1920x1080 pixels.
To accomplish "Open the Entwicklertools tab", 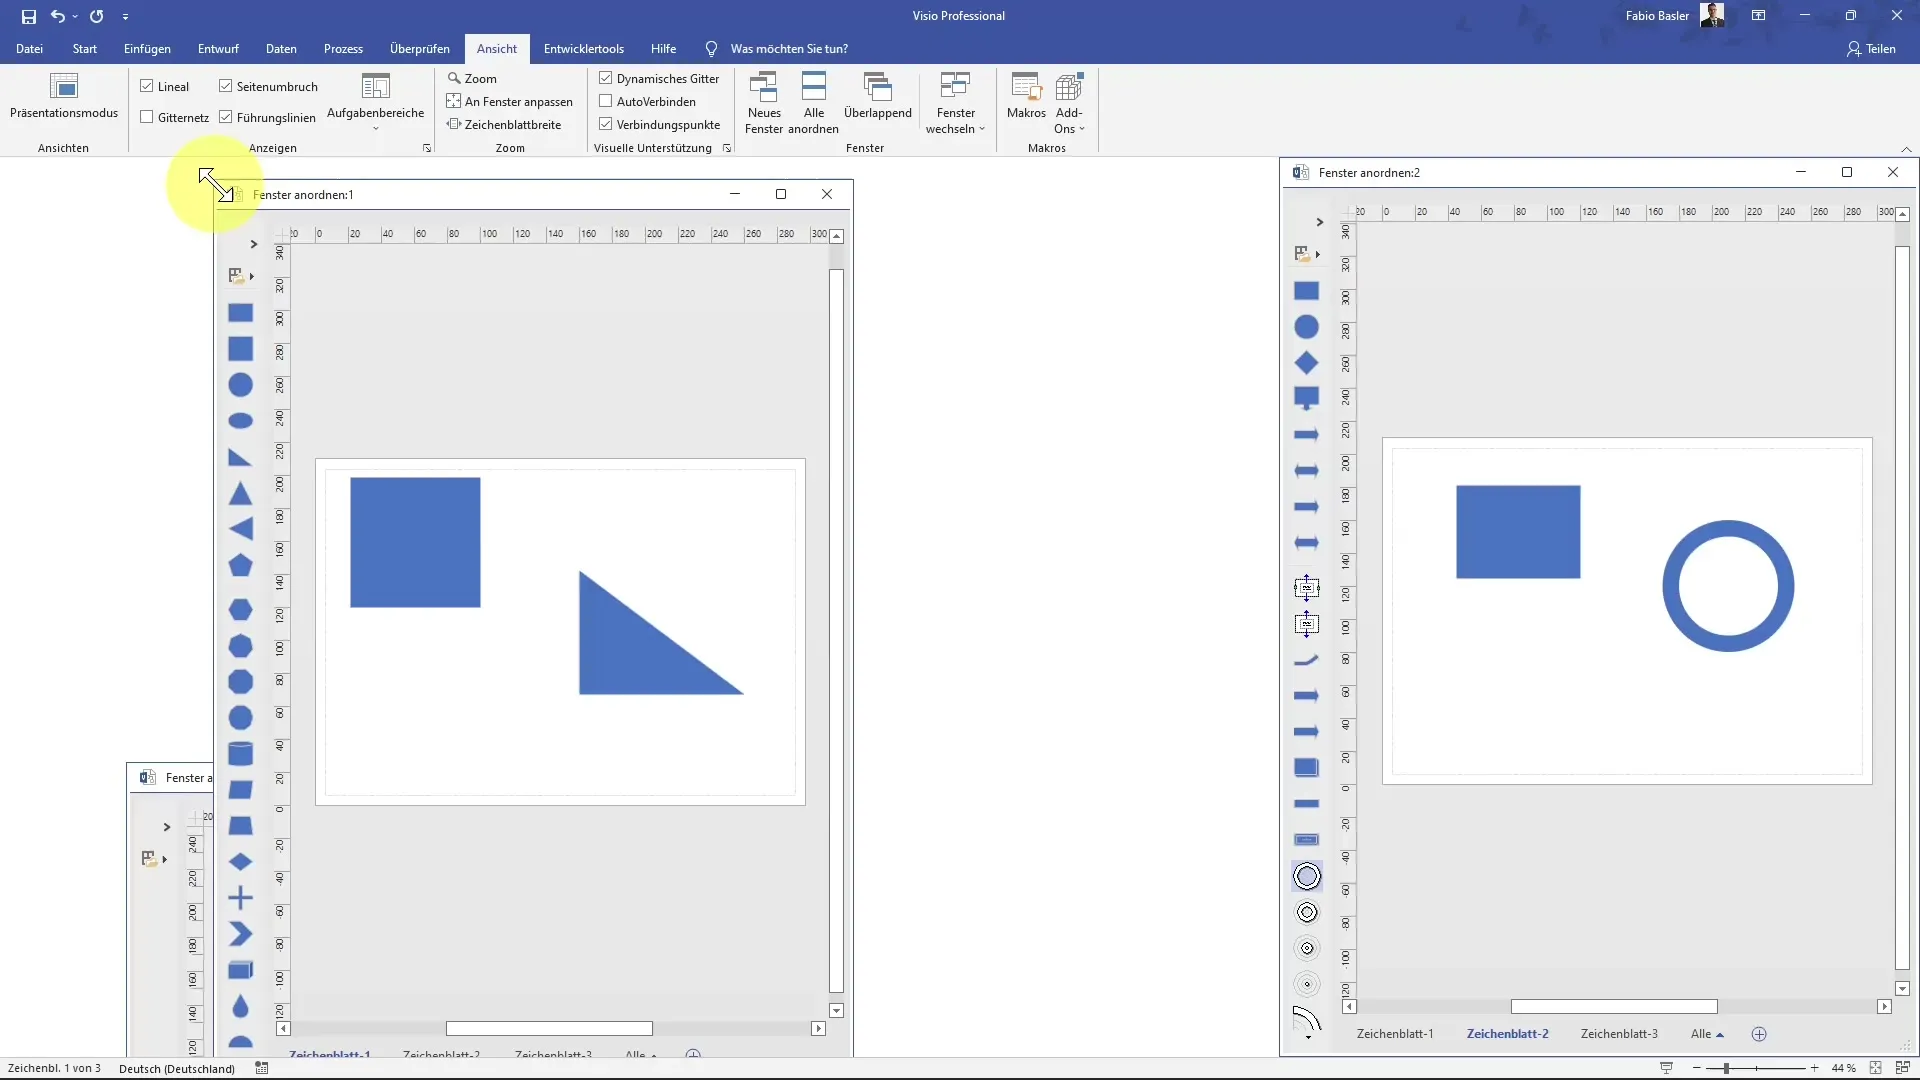I will click(x=584, y=49).
